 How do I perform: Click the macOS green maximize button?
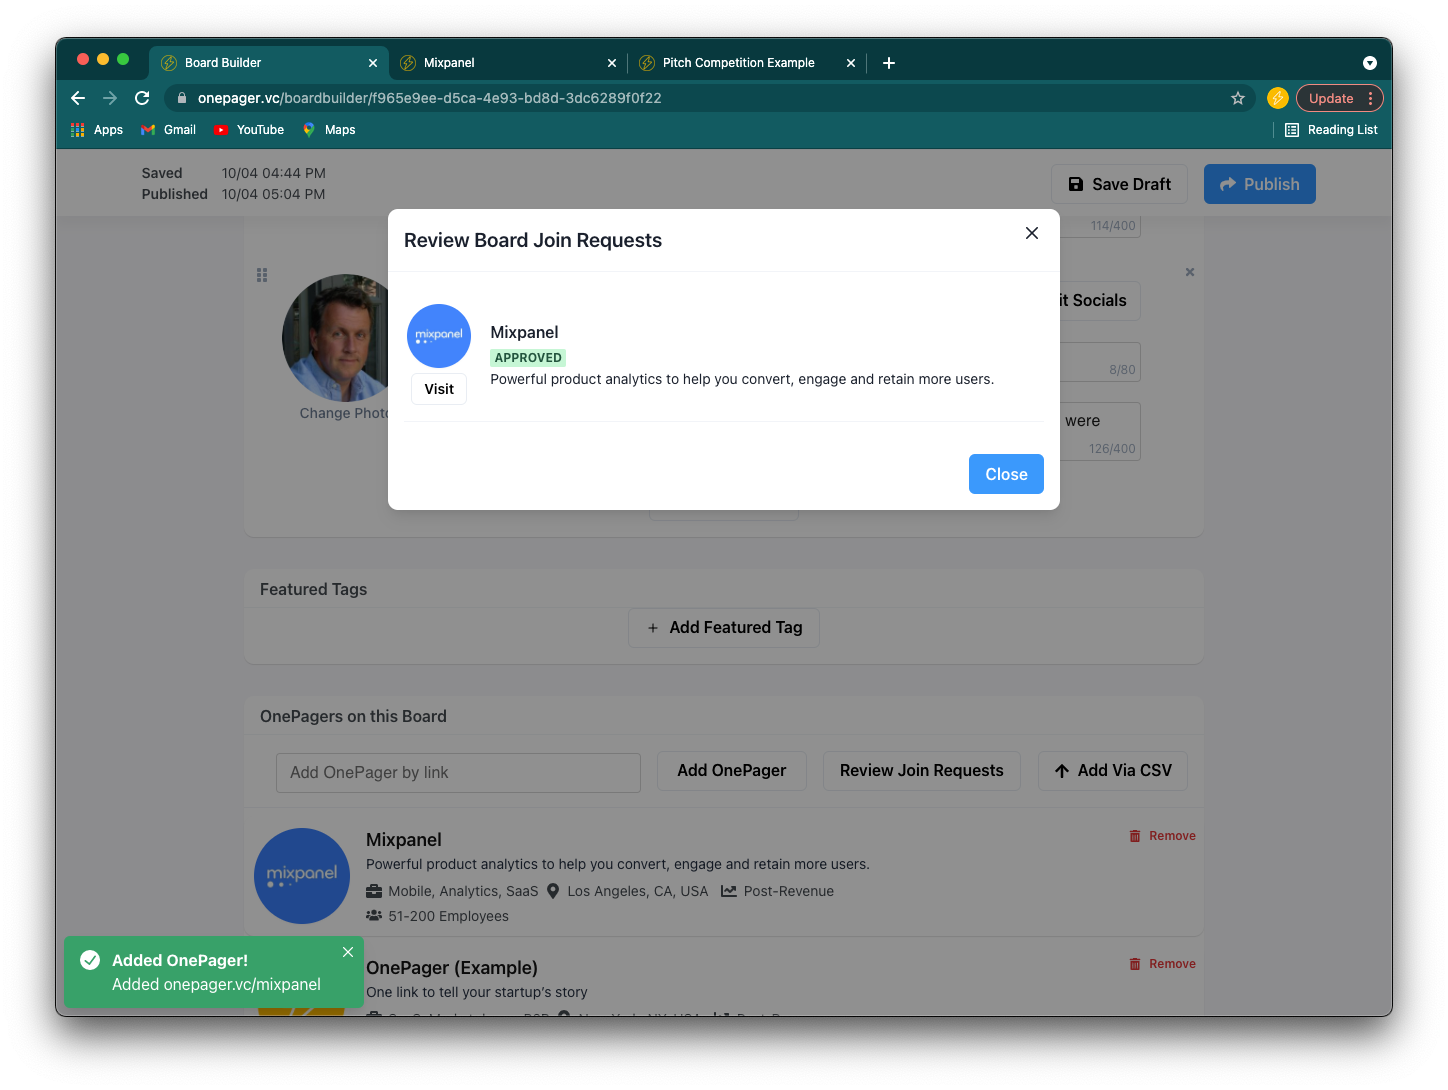123,59
